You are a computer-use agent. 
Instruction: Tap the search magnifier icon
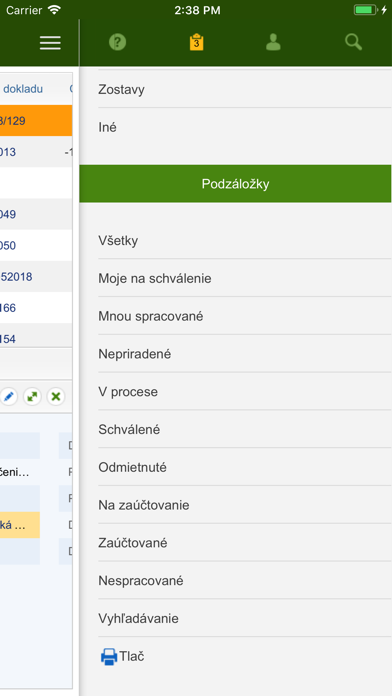[x=353, y=43]
